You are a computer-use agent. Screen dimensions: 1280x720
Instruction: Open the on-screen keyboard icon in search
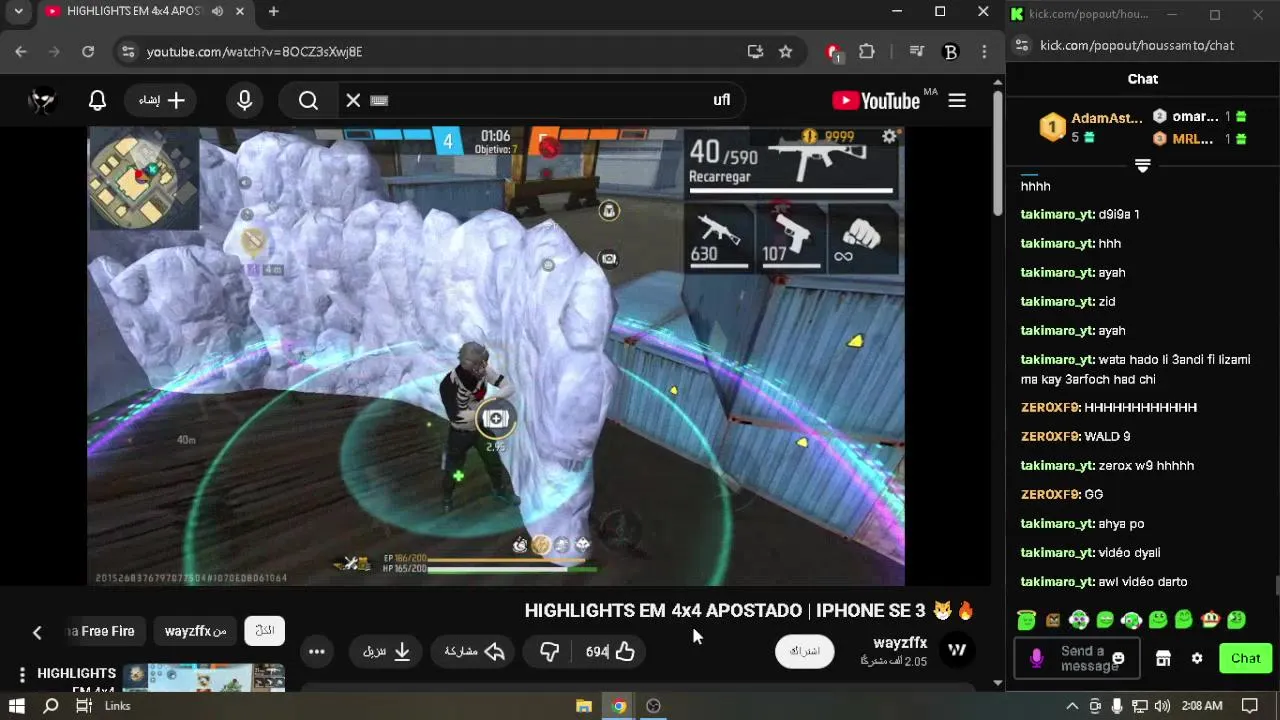pyautogui.click(x=379, y=100)
